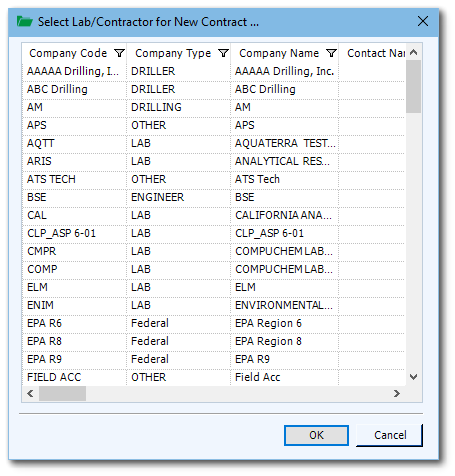Close the Select Lab/Contractor dialog
The image size is (455, 476).
[423, 21]
